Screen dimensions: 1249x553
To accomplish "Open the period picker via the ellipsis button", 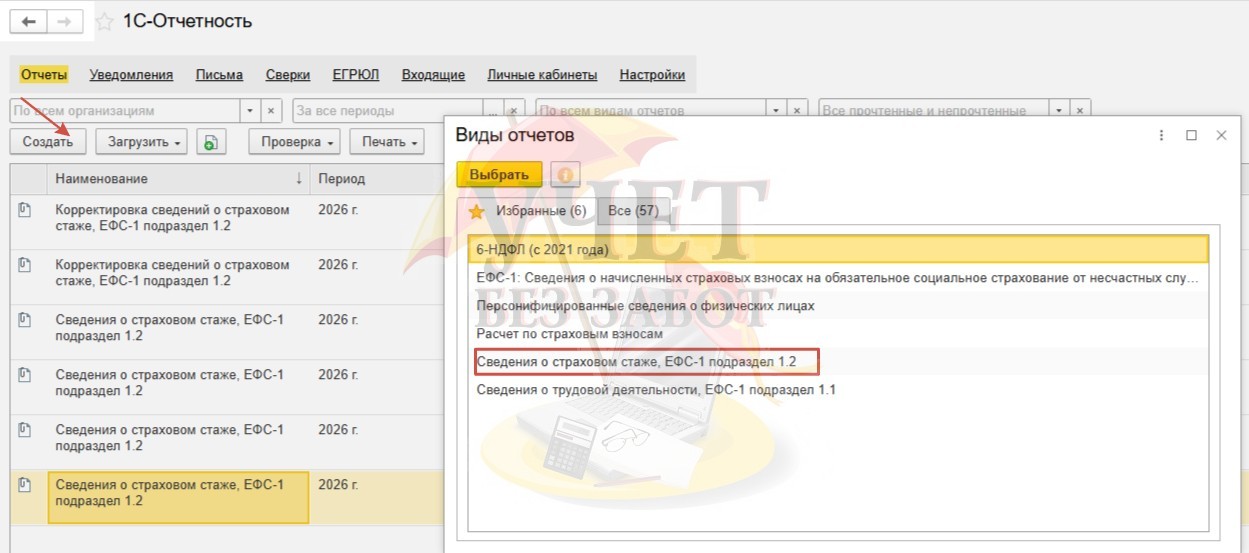I will [x=494, y=111].
